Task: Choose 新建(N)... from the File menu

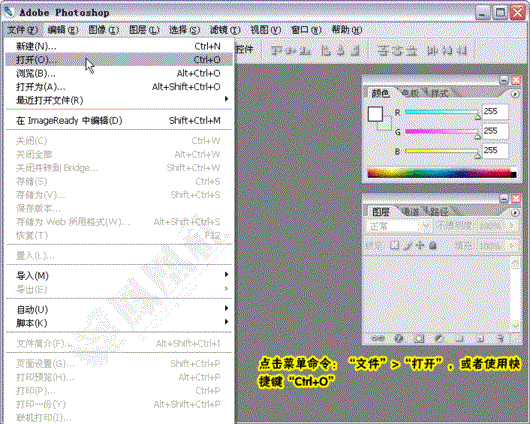Action: pos(119,46)
